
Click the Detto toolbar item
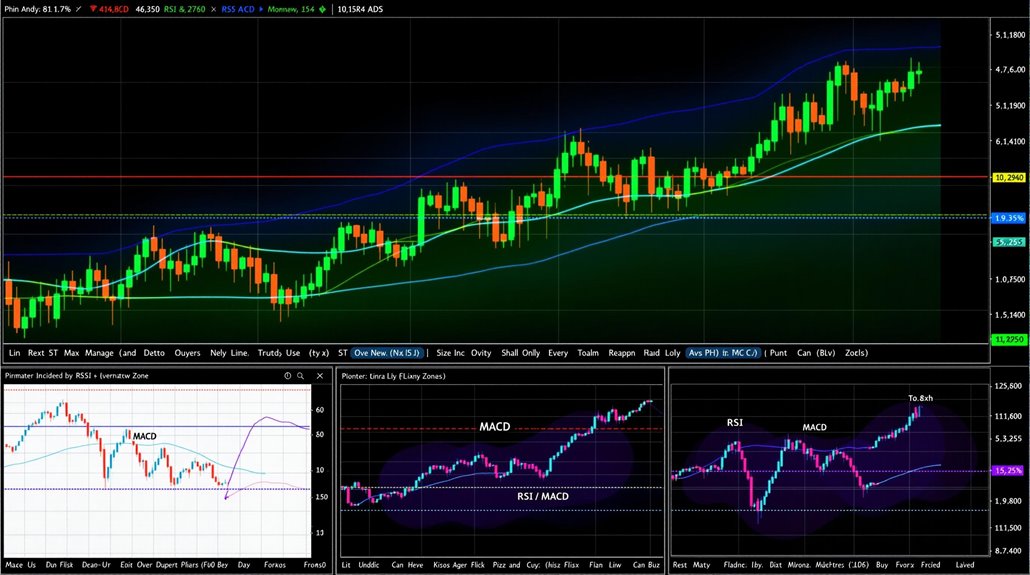pos(154,353)
